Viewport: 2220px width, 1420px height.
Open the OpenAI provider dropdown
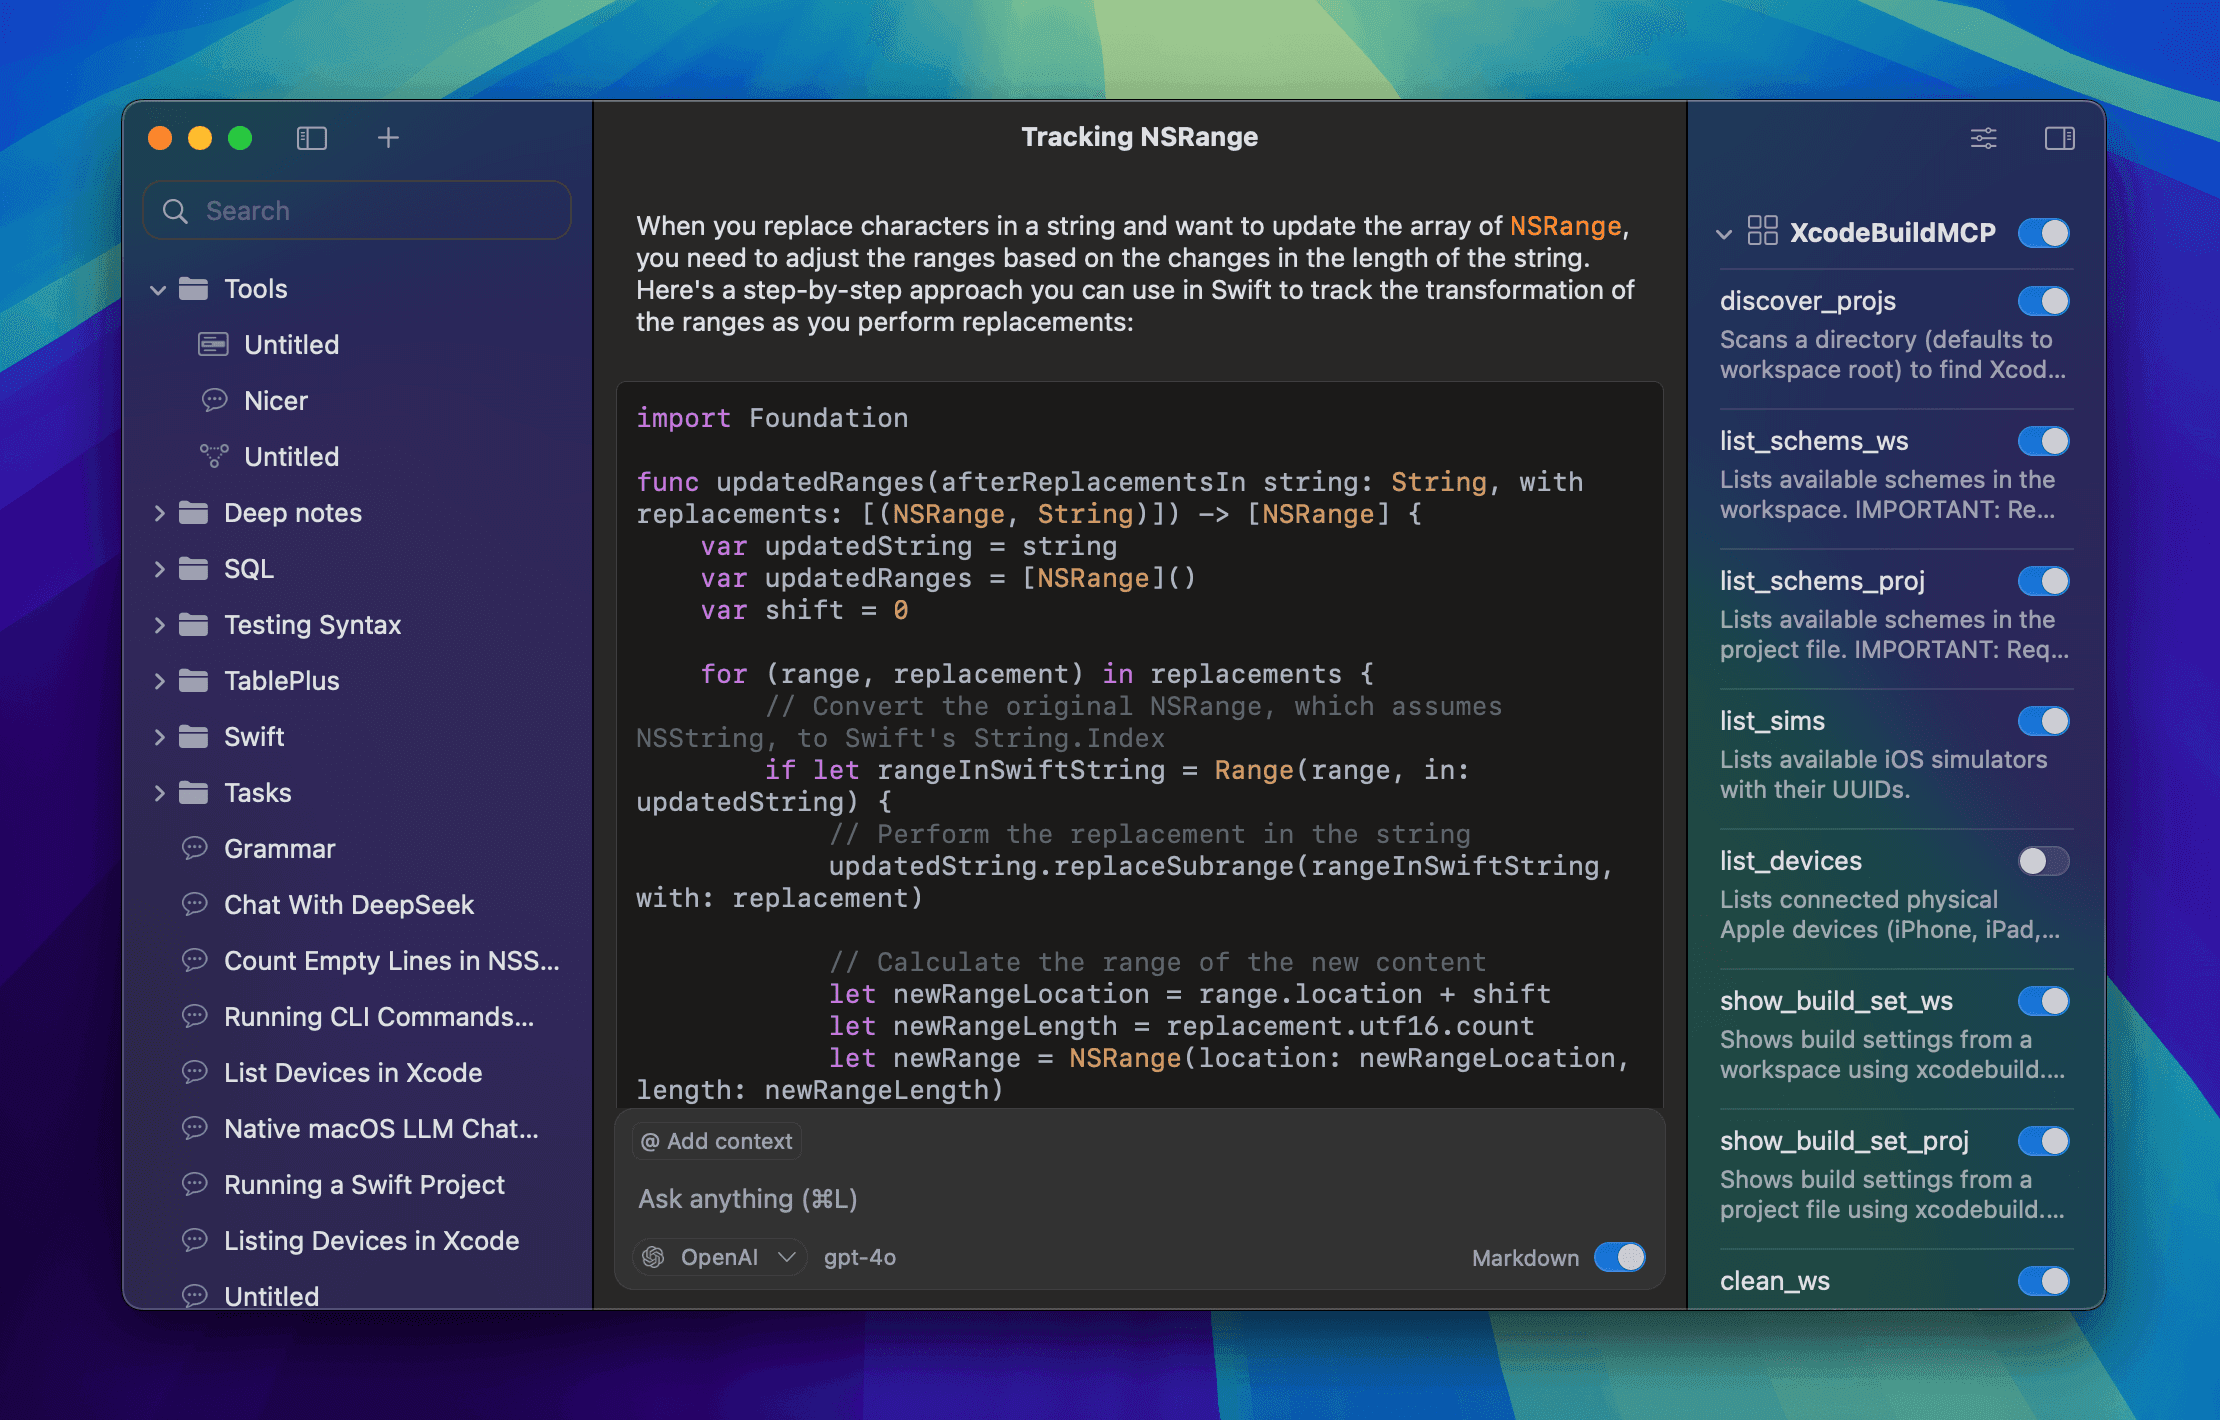(x=720, y=1257)
